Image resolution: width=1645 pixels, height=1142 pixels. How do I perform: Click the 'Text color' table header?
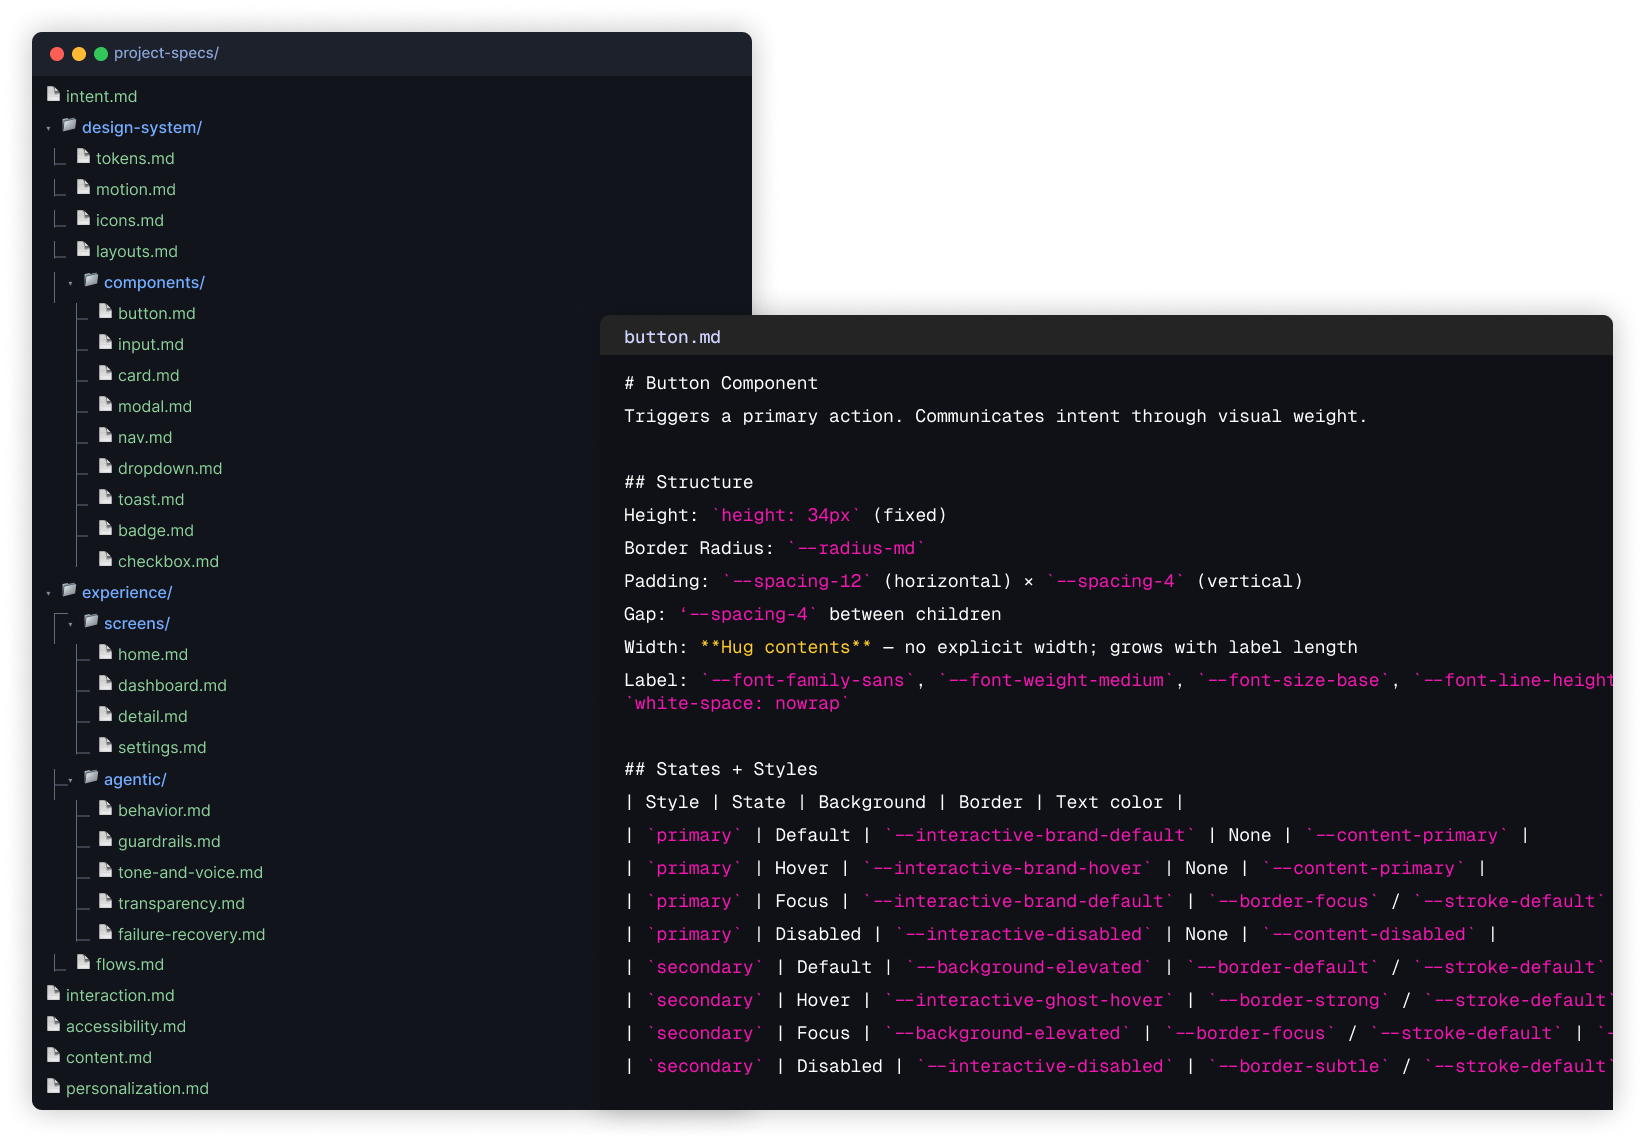click(x=1109, y=802)
